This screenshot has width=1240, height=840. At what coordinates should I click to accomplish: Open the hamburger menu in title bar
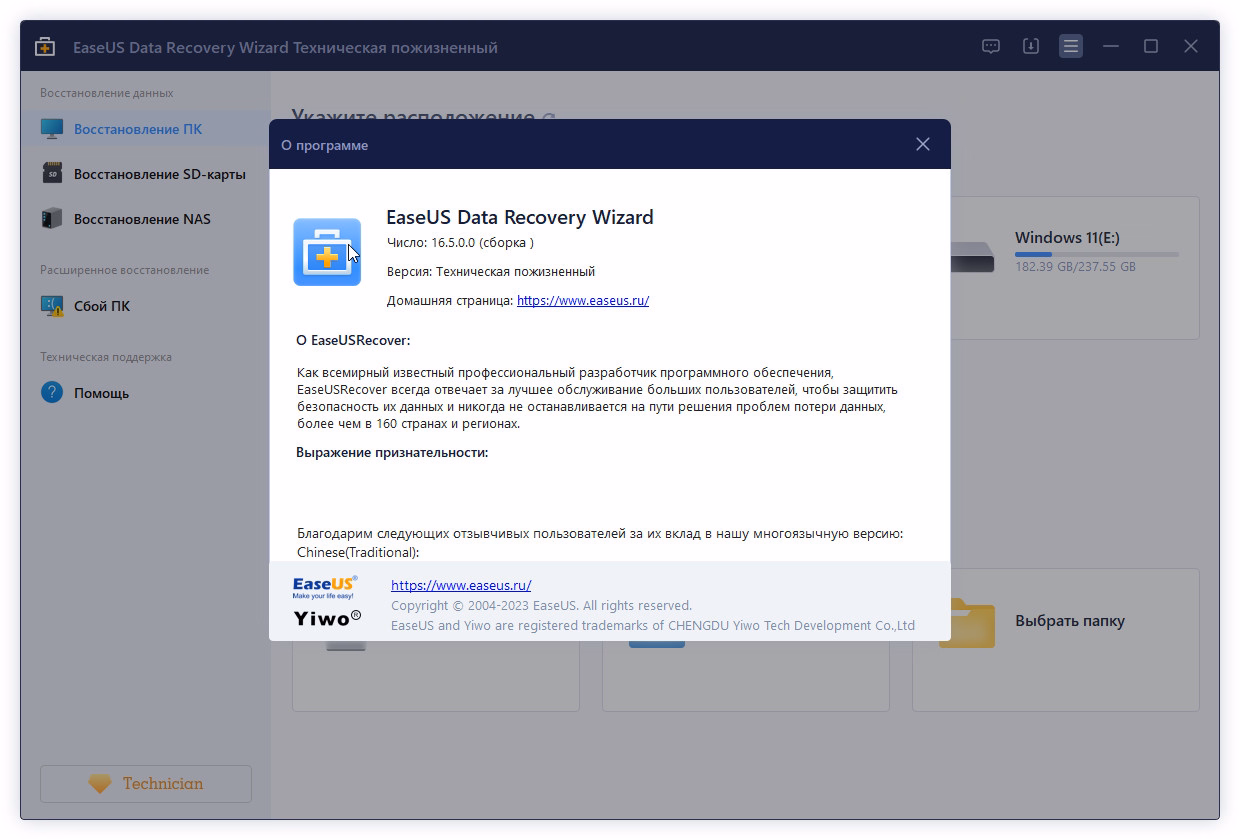point(1071,47)
